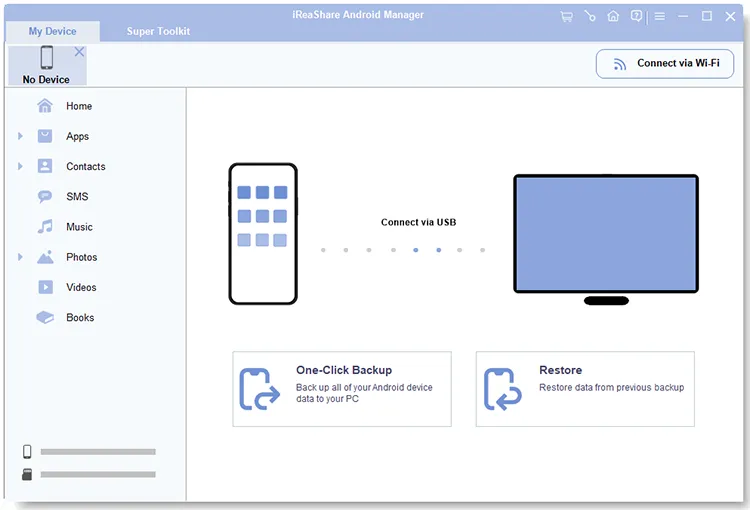
Task: Open the feedback help icon in title bar
Action: [636, 16]
